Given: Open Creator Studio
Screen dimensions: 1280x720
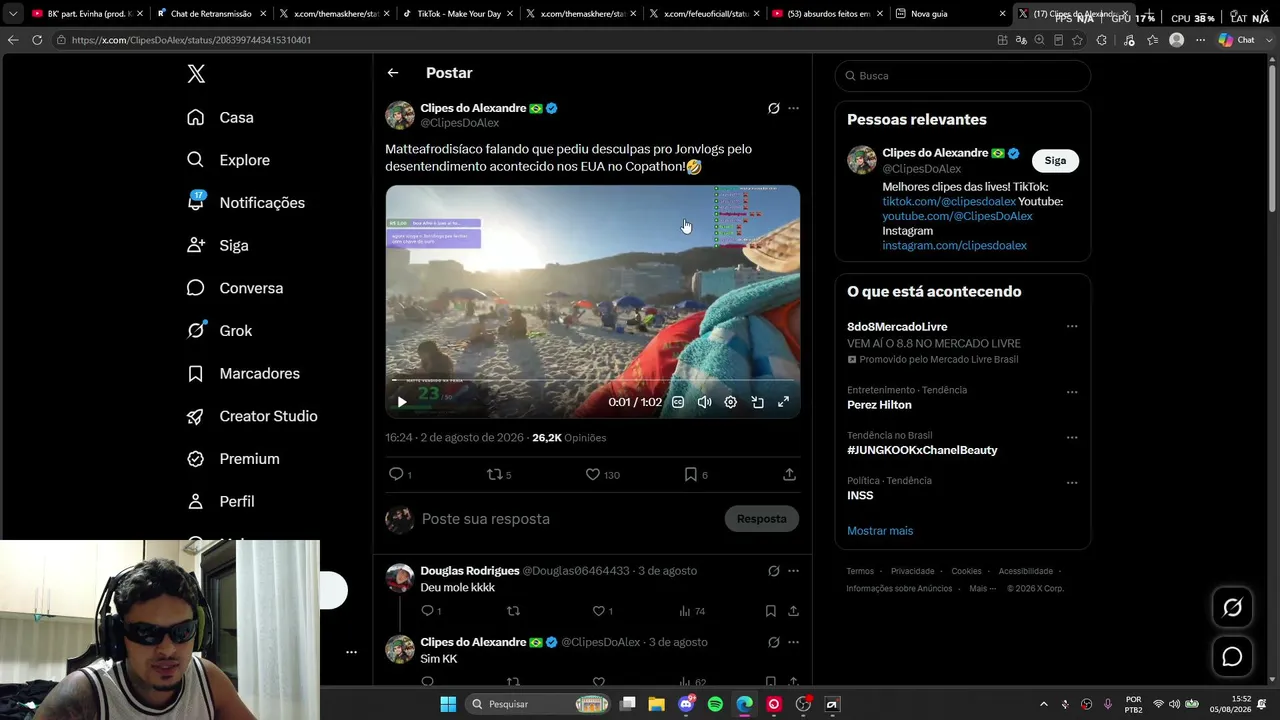Looking at the screenshot, I should tap(252, 416).
